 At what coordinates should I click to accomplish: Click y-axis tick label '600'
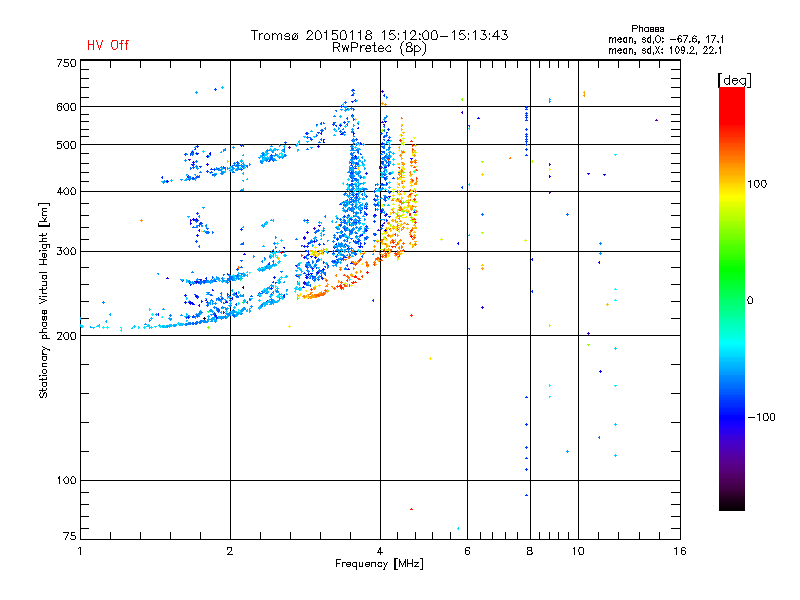click(x=66, y=107)
